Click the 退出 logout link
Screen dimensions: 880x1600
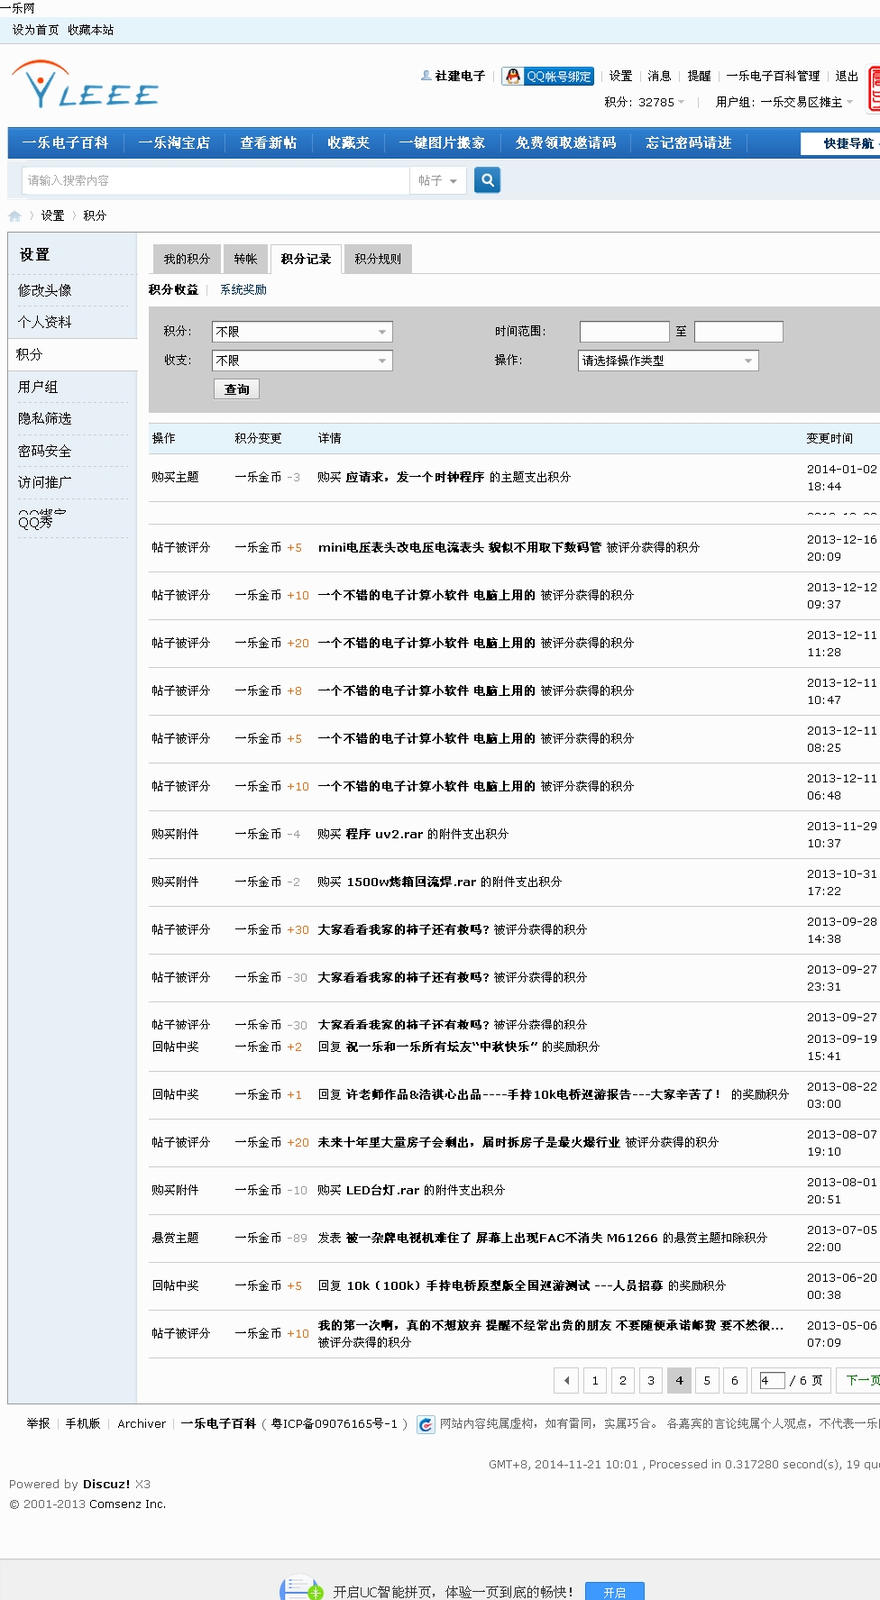coord(847,76)
